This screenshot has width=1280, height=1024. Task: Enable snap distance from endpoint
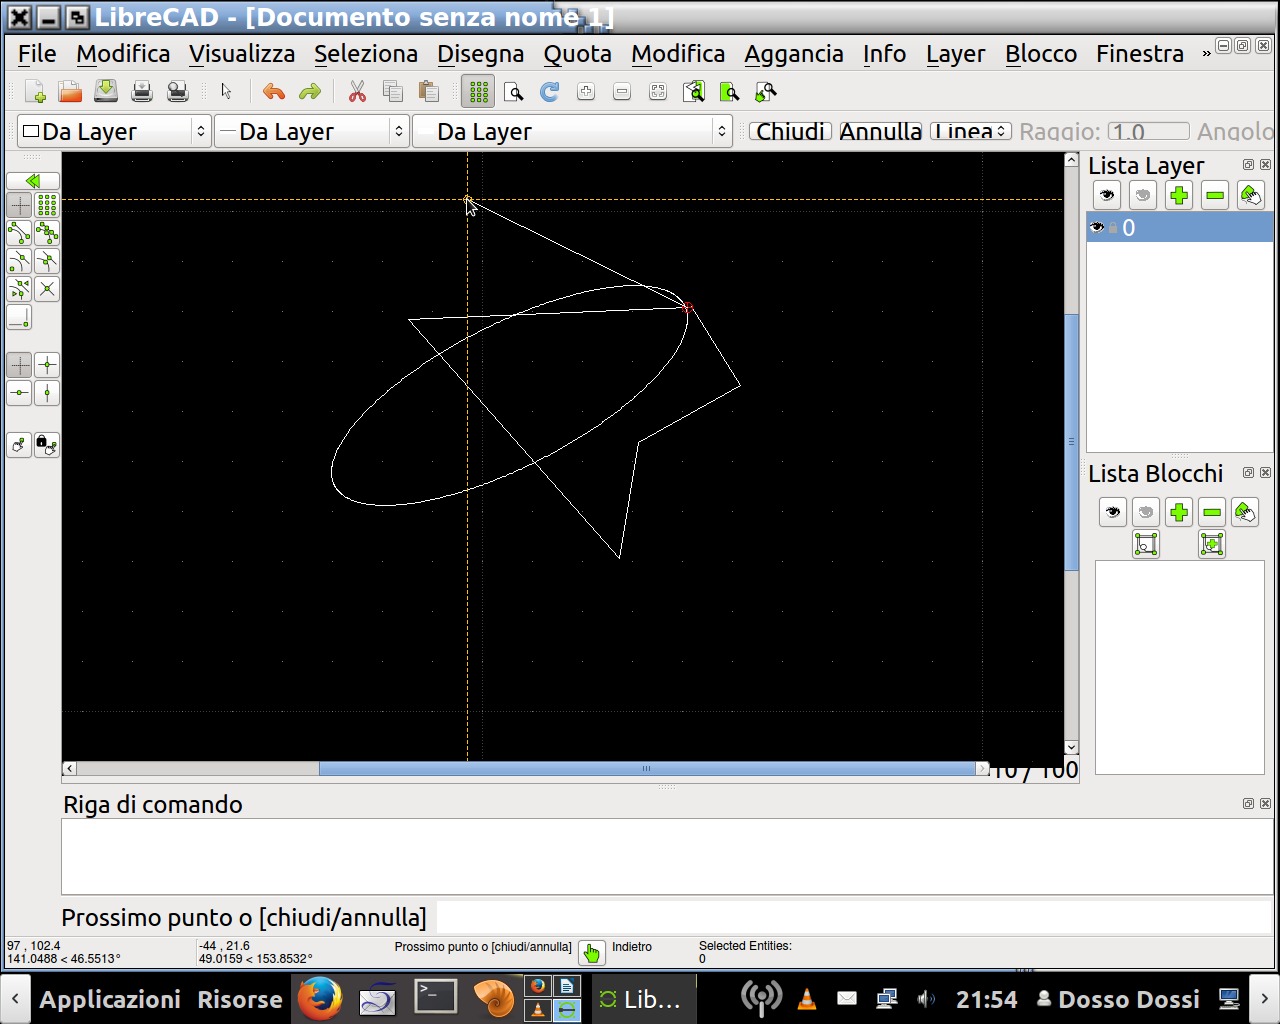19,289
